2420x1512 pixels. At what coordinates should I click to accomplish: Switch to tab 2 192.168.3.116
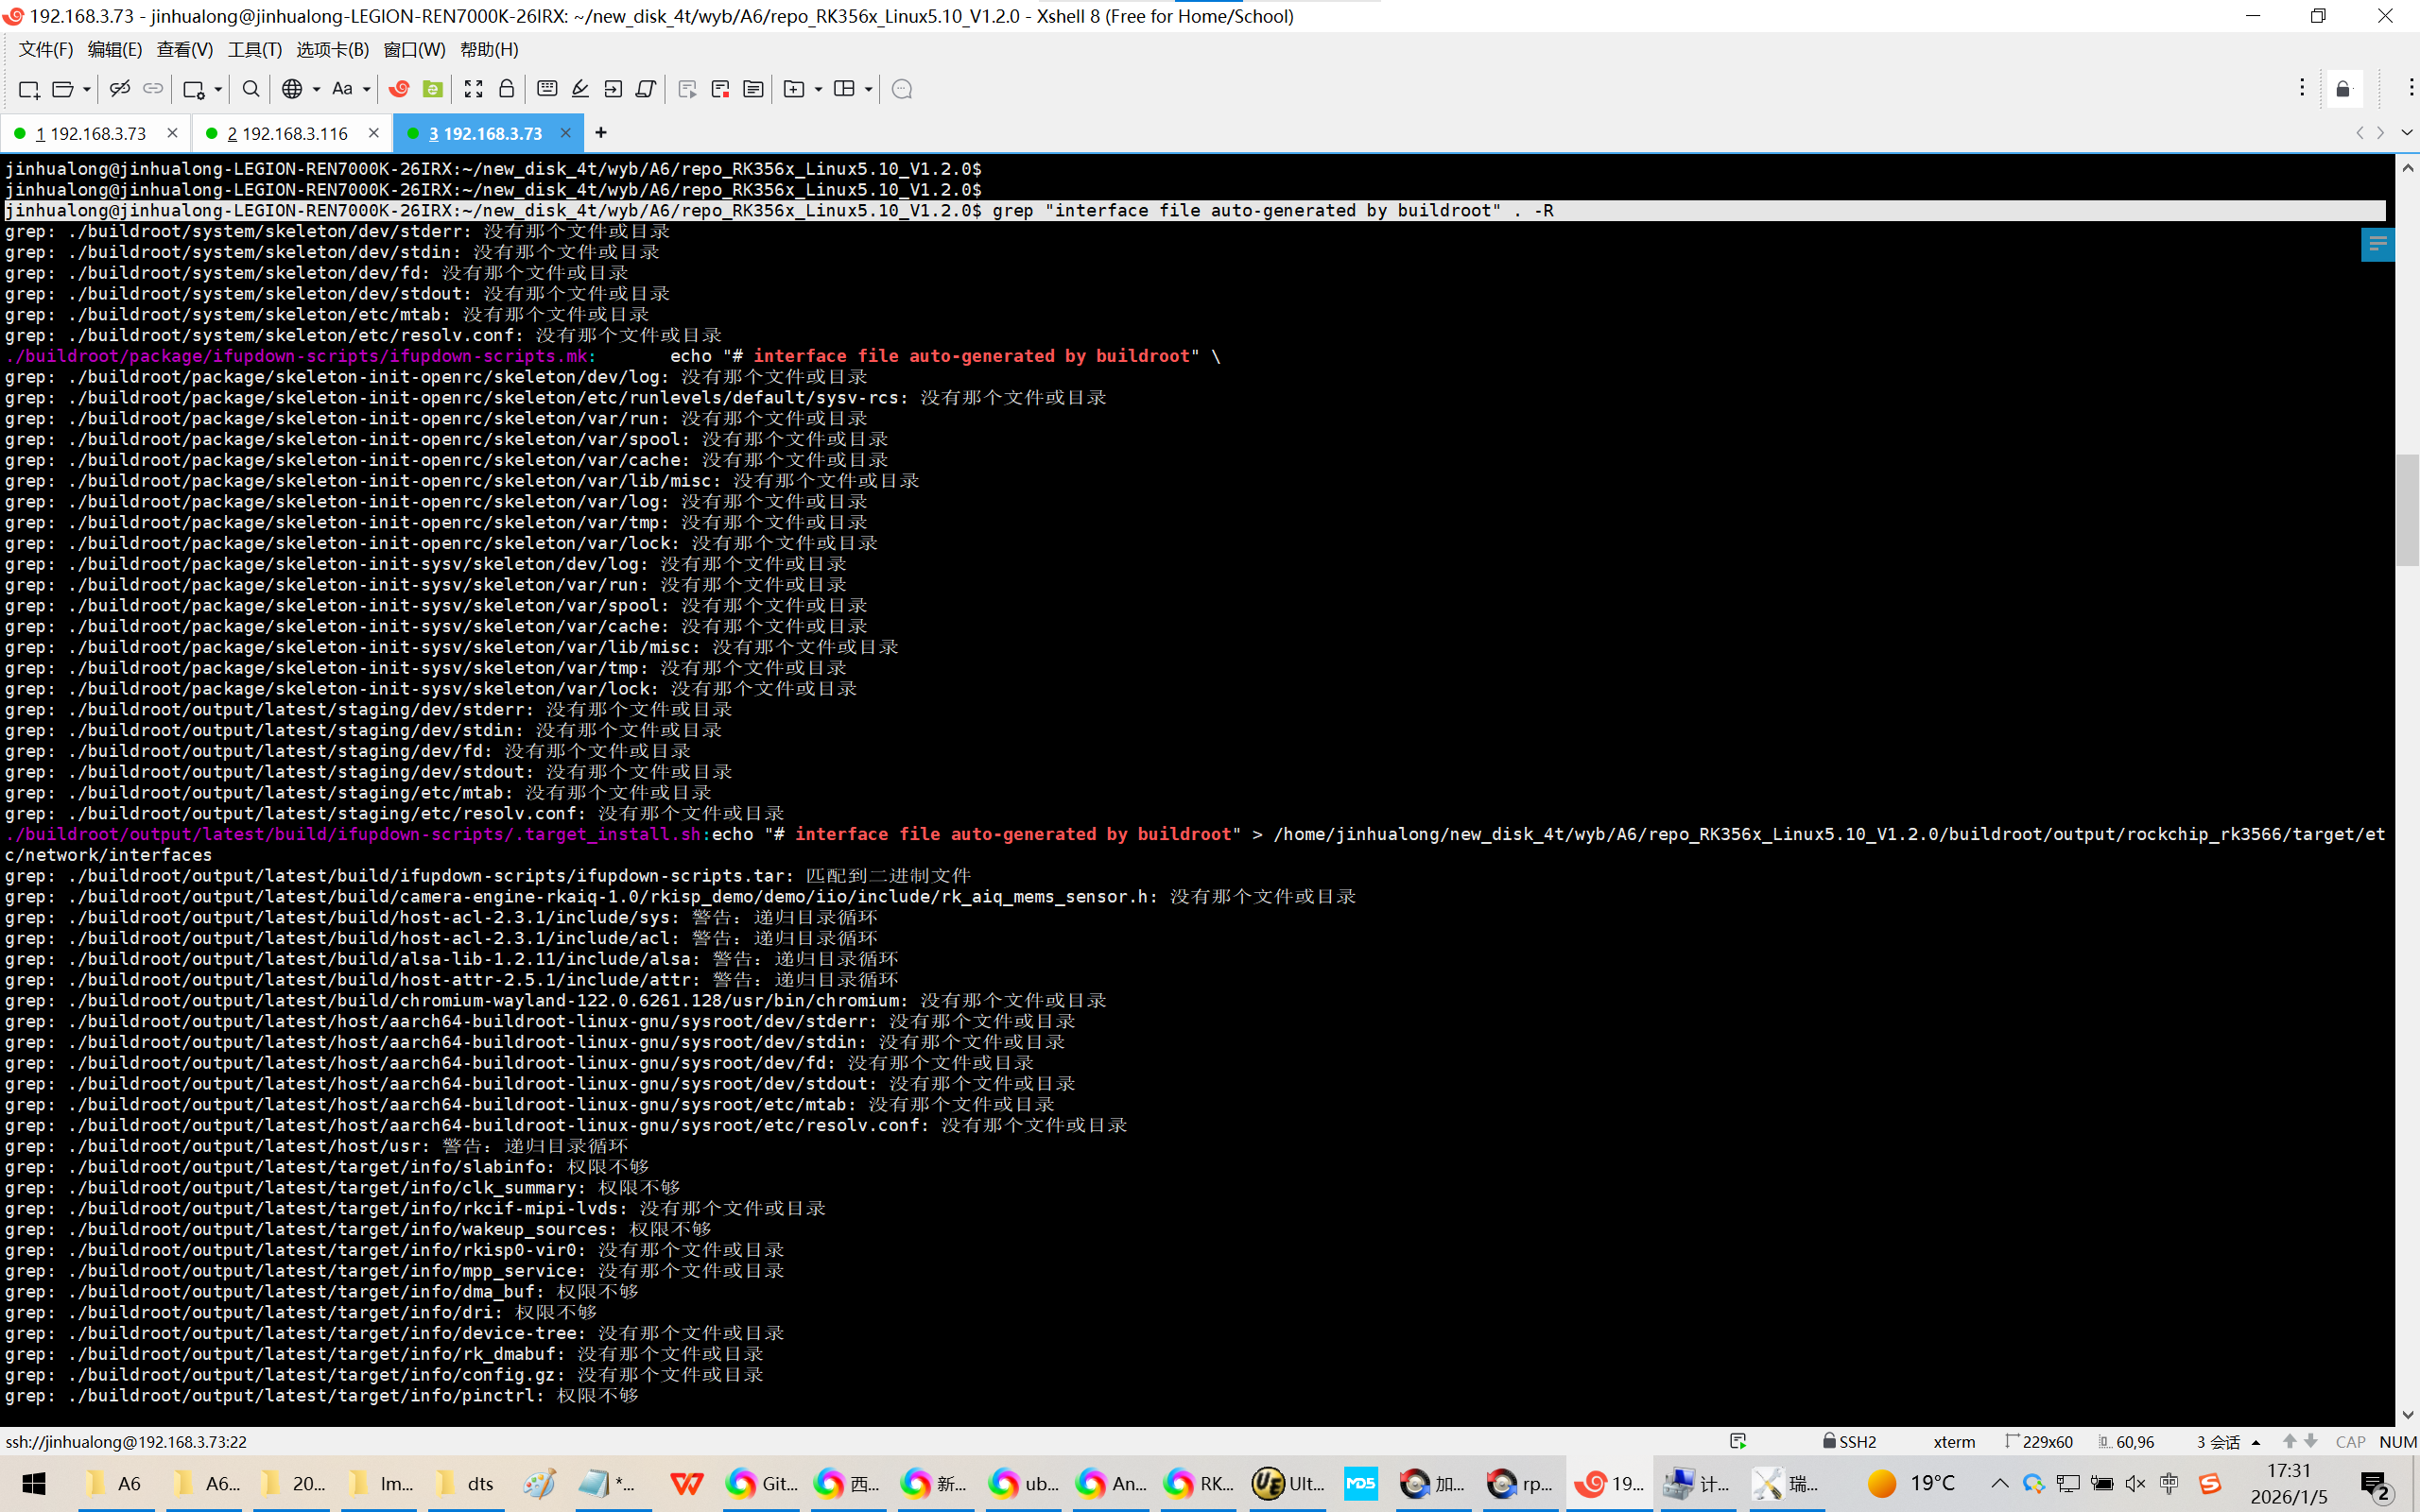287,133
